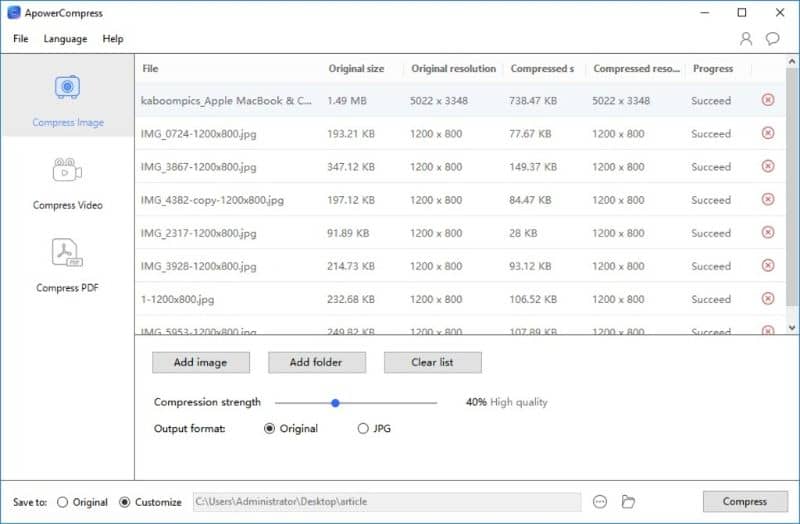Click the scrollbar down arrow
Image resolution: width=800 pixels, height=524 pixels.
pos(792,328)
